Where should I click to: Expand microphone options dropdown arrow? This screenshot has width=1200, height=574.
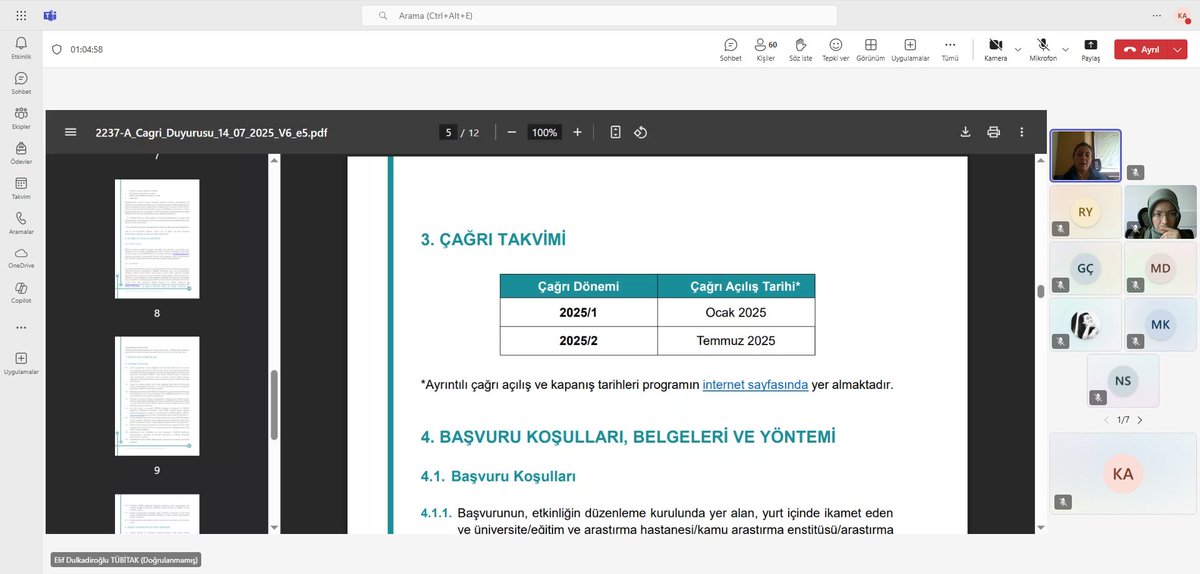click(x=1065, y=48)
